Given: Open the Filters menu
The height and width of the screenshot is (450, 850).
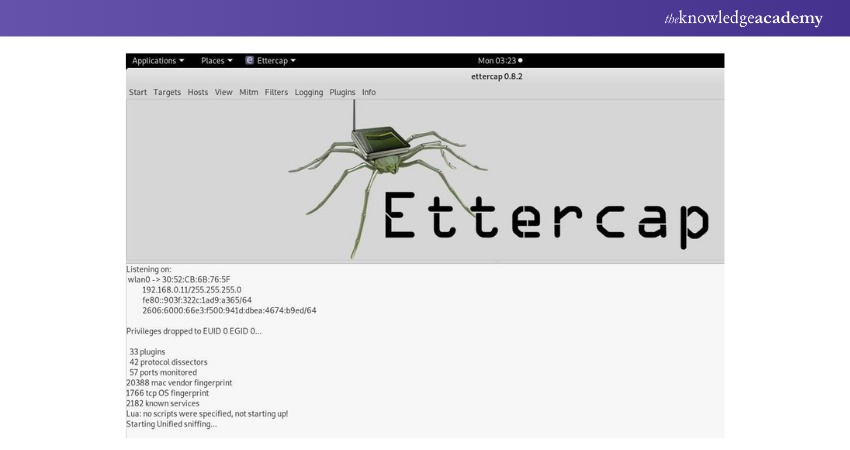Looking at the screenshot, I should point(276,92).
